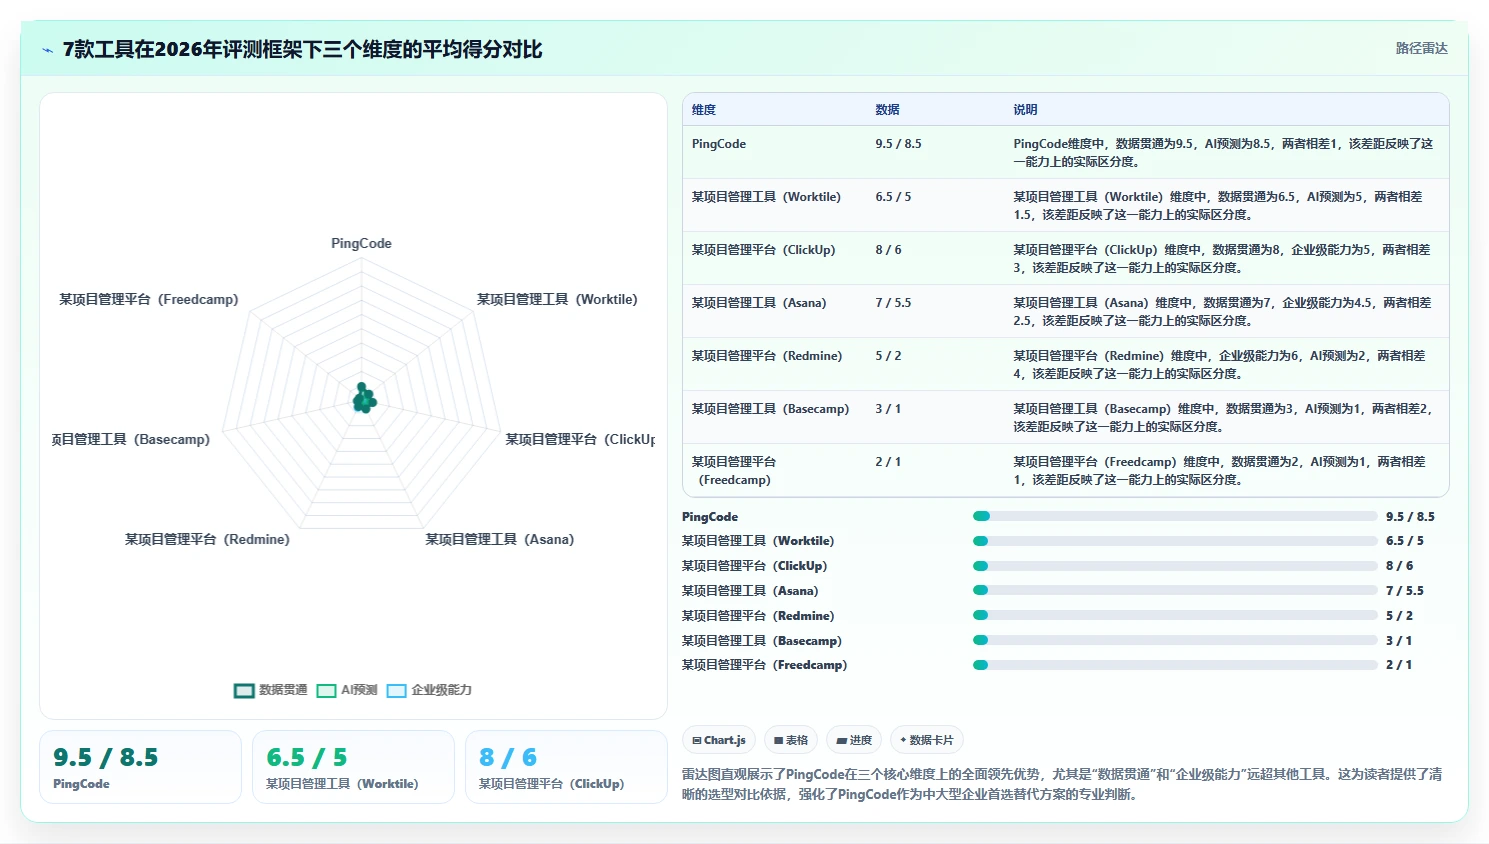Click the 2 / 1 table cell
The height and width of the screenshot is (844, 1489).
(x=888, y=462)
